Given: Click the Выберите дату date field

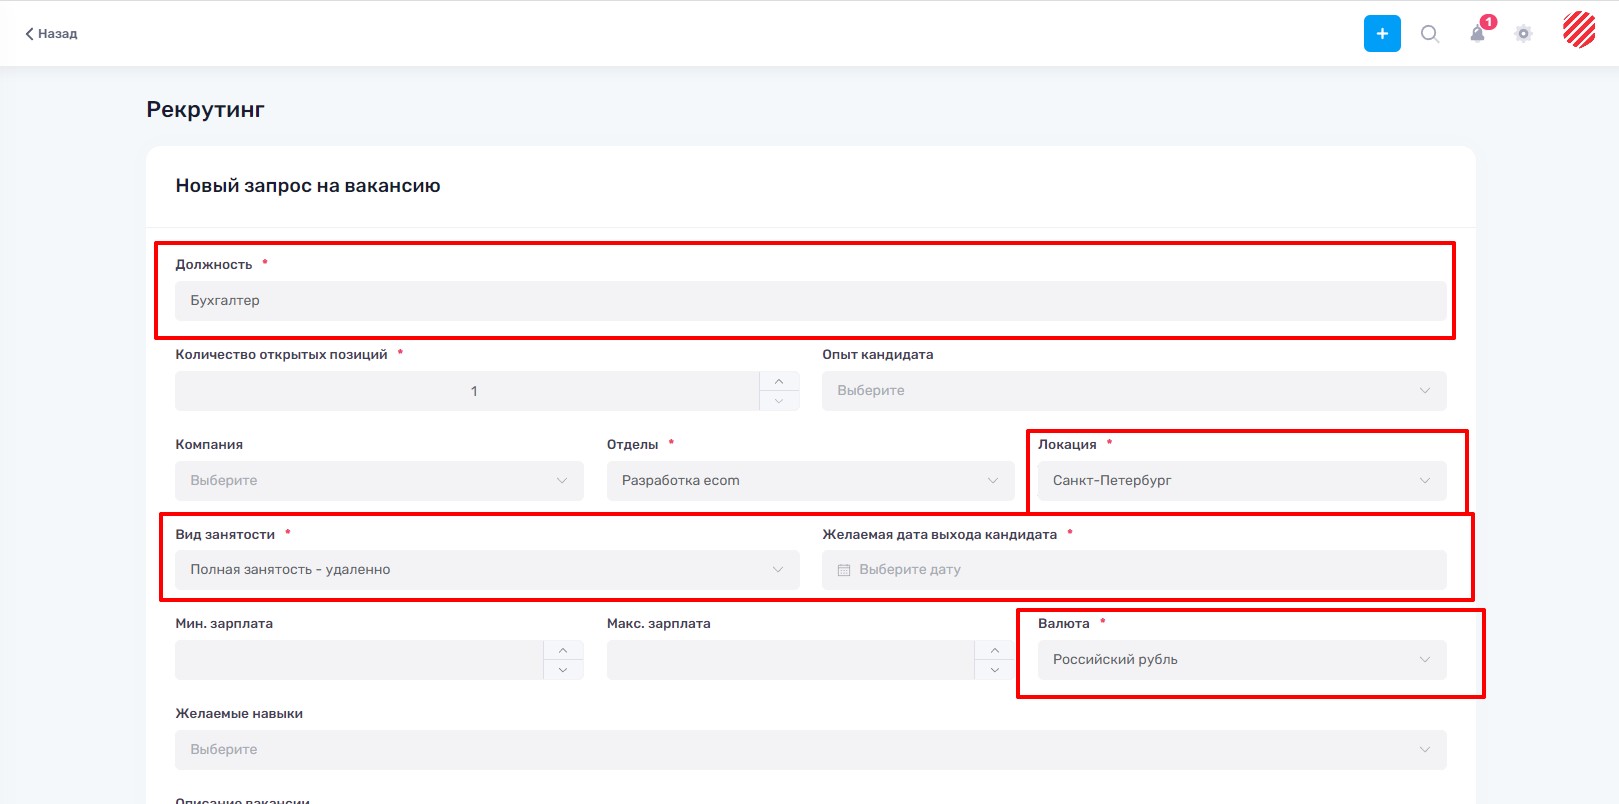Looking at the screenshot, I should point(1134,570).
